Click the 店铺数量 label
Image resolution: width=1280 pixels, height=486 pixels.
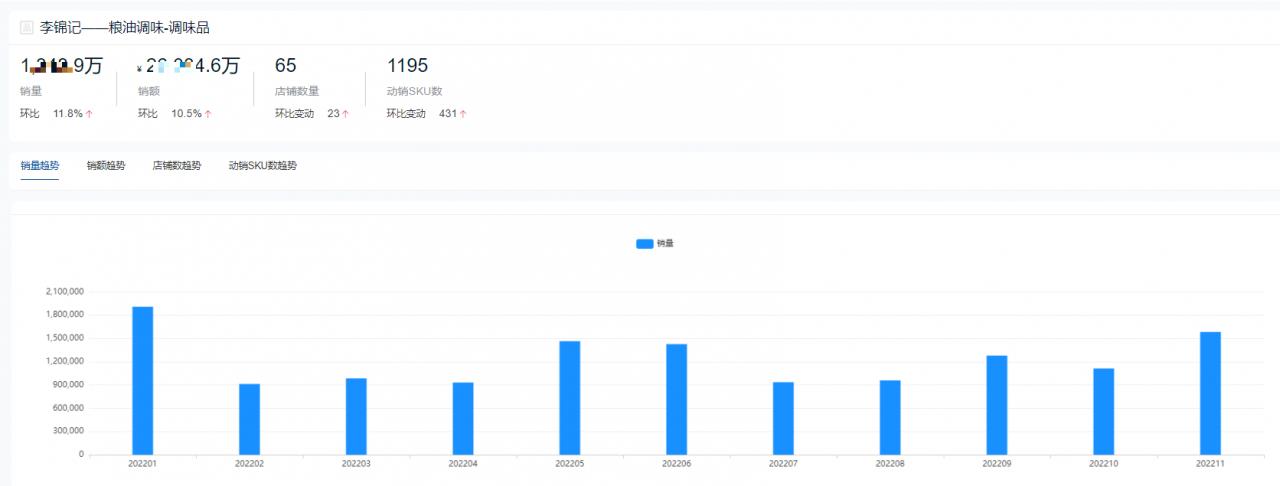[x=297, y=91]
